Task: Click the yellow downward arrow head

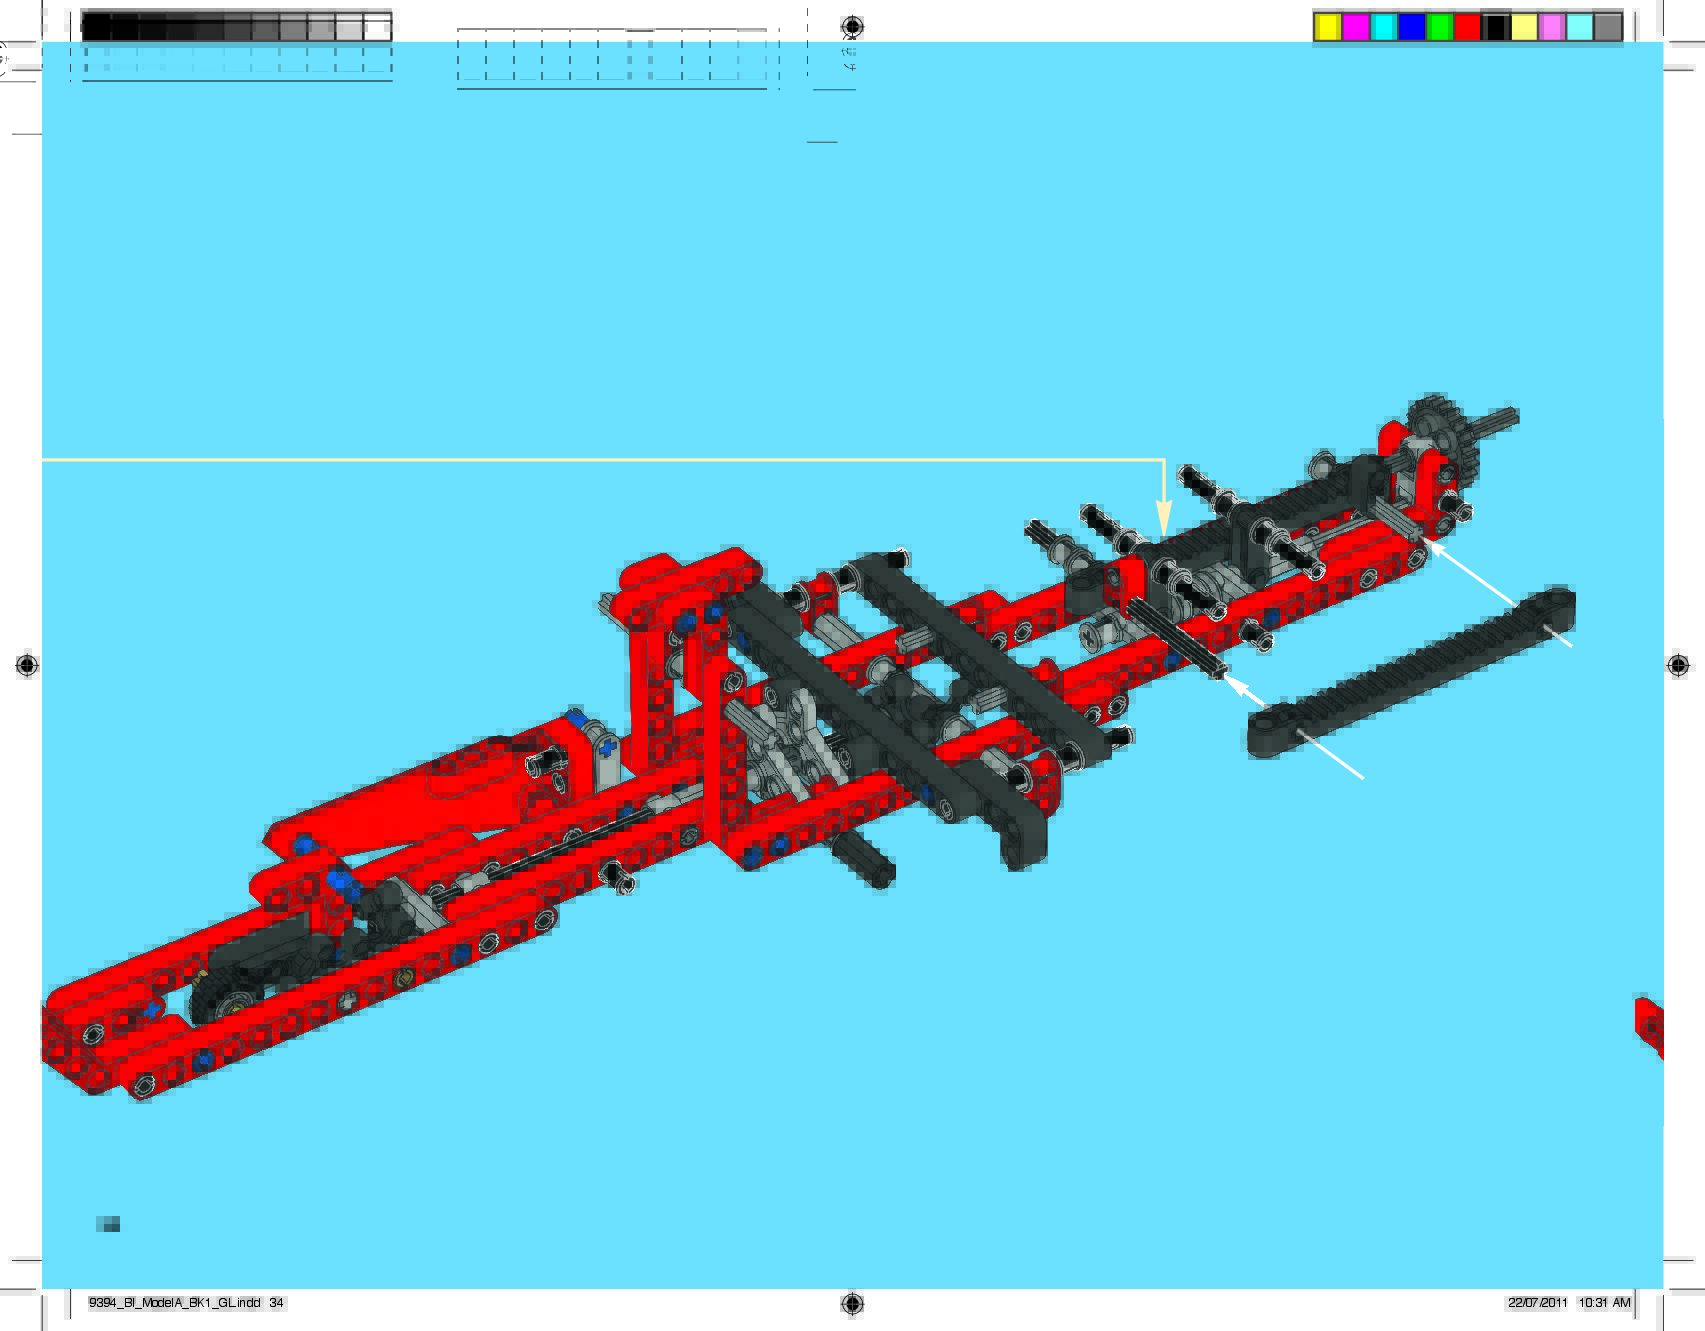Action: point(1163,521)
